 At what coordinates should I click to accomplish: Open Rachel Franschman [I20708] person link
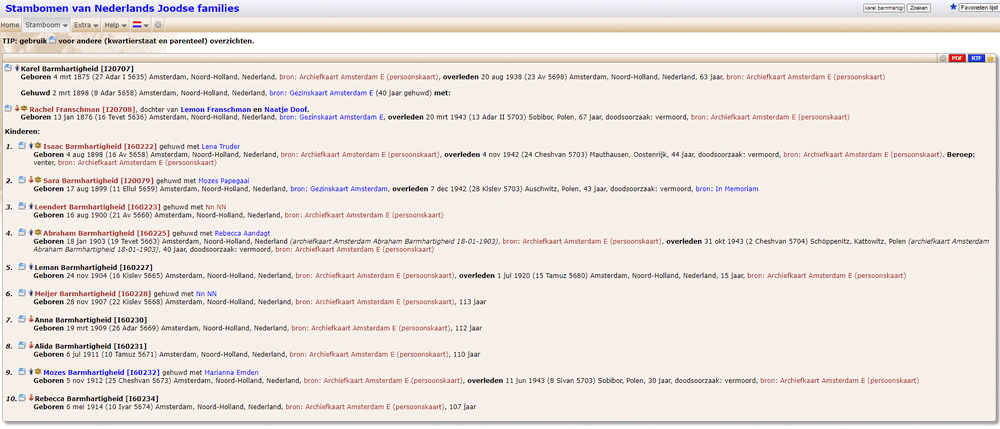pyautogui.click(x=83, y=110)
